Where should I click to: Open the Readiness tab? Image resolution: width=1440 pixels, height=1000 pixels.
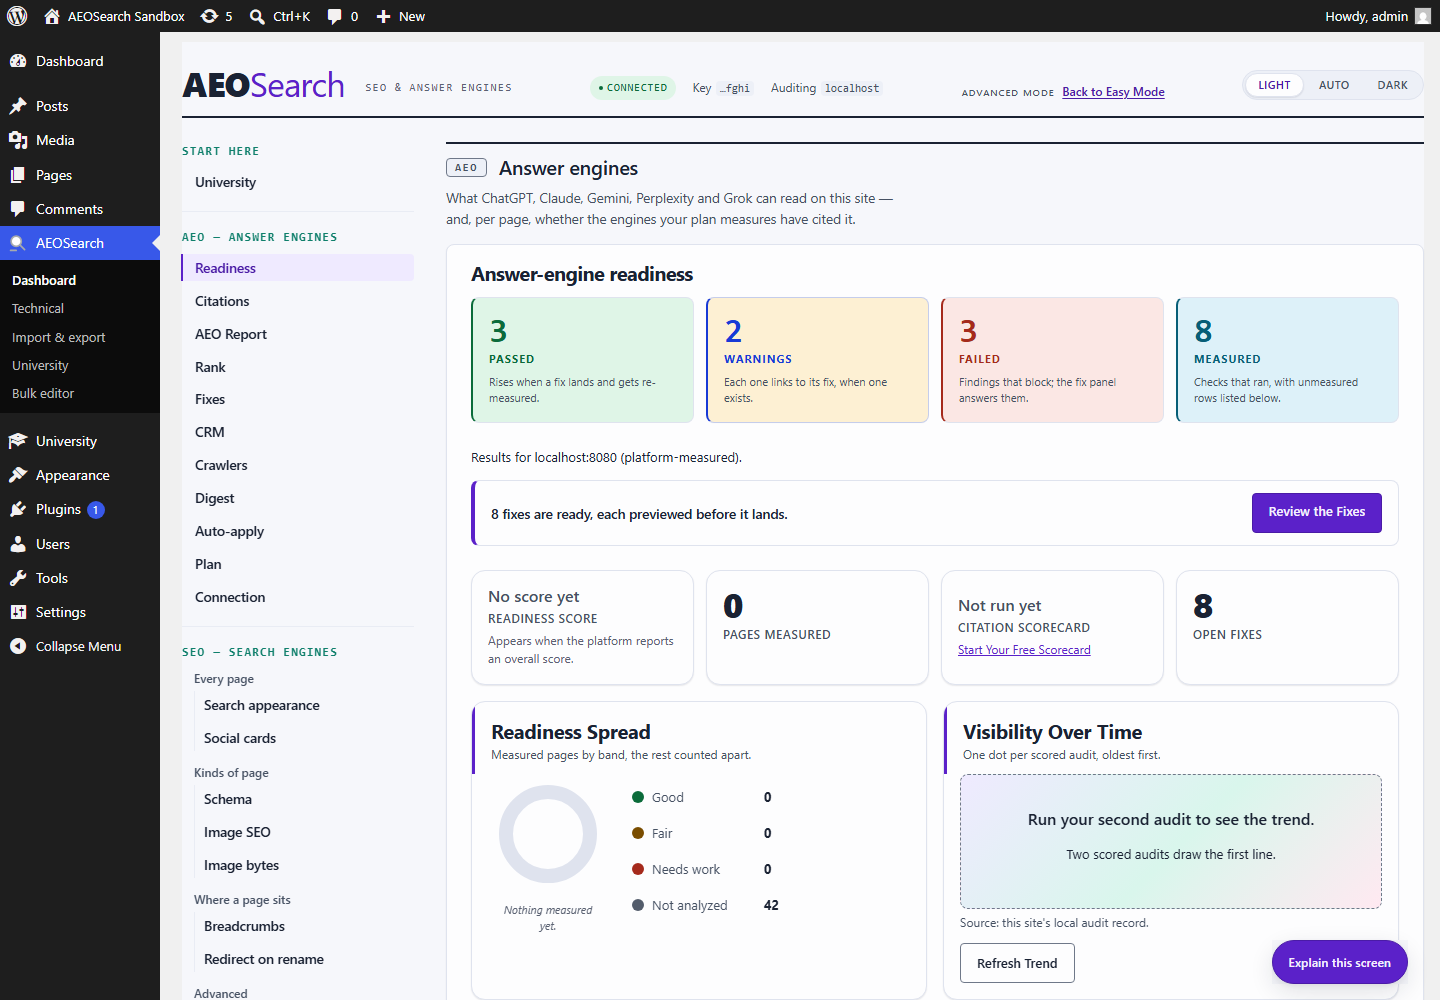(x=298, y=268)
